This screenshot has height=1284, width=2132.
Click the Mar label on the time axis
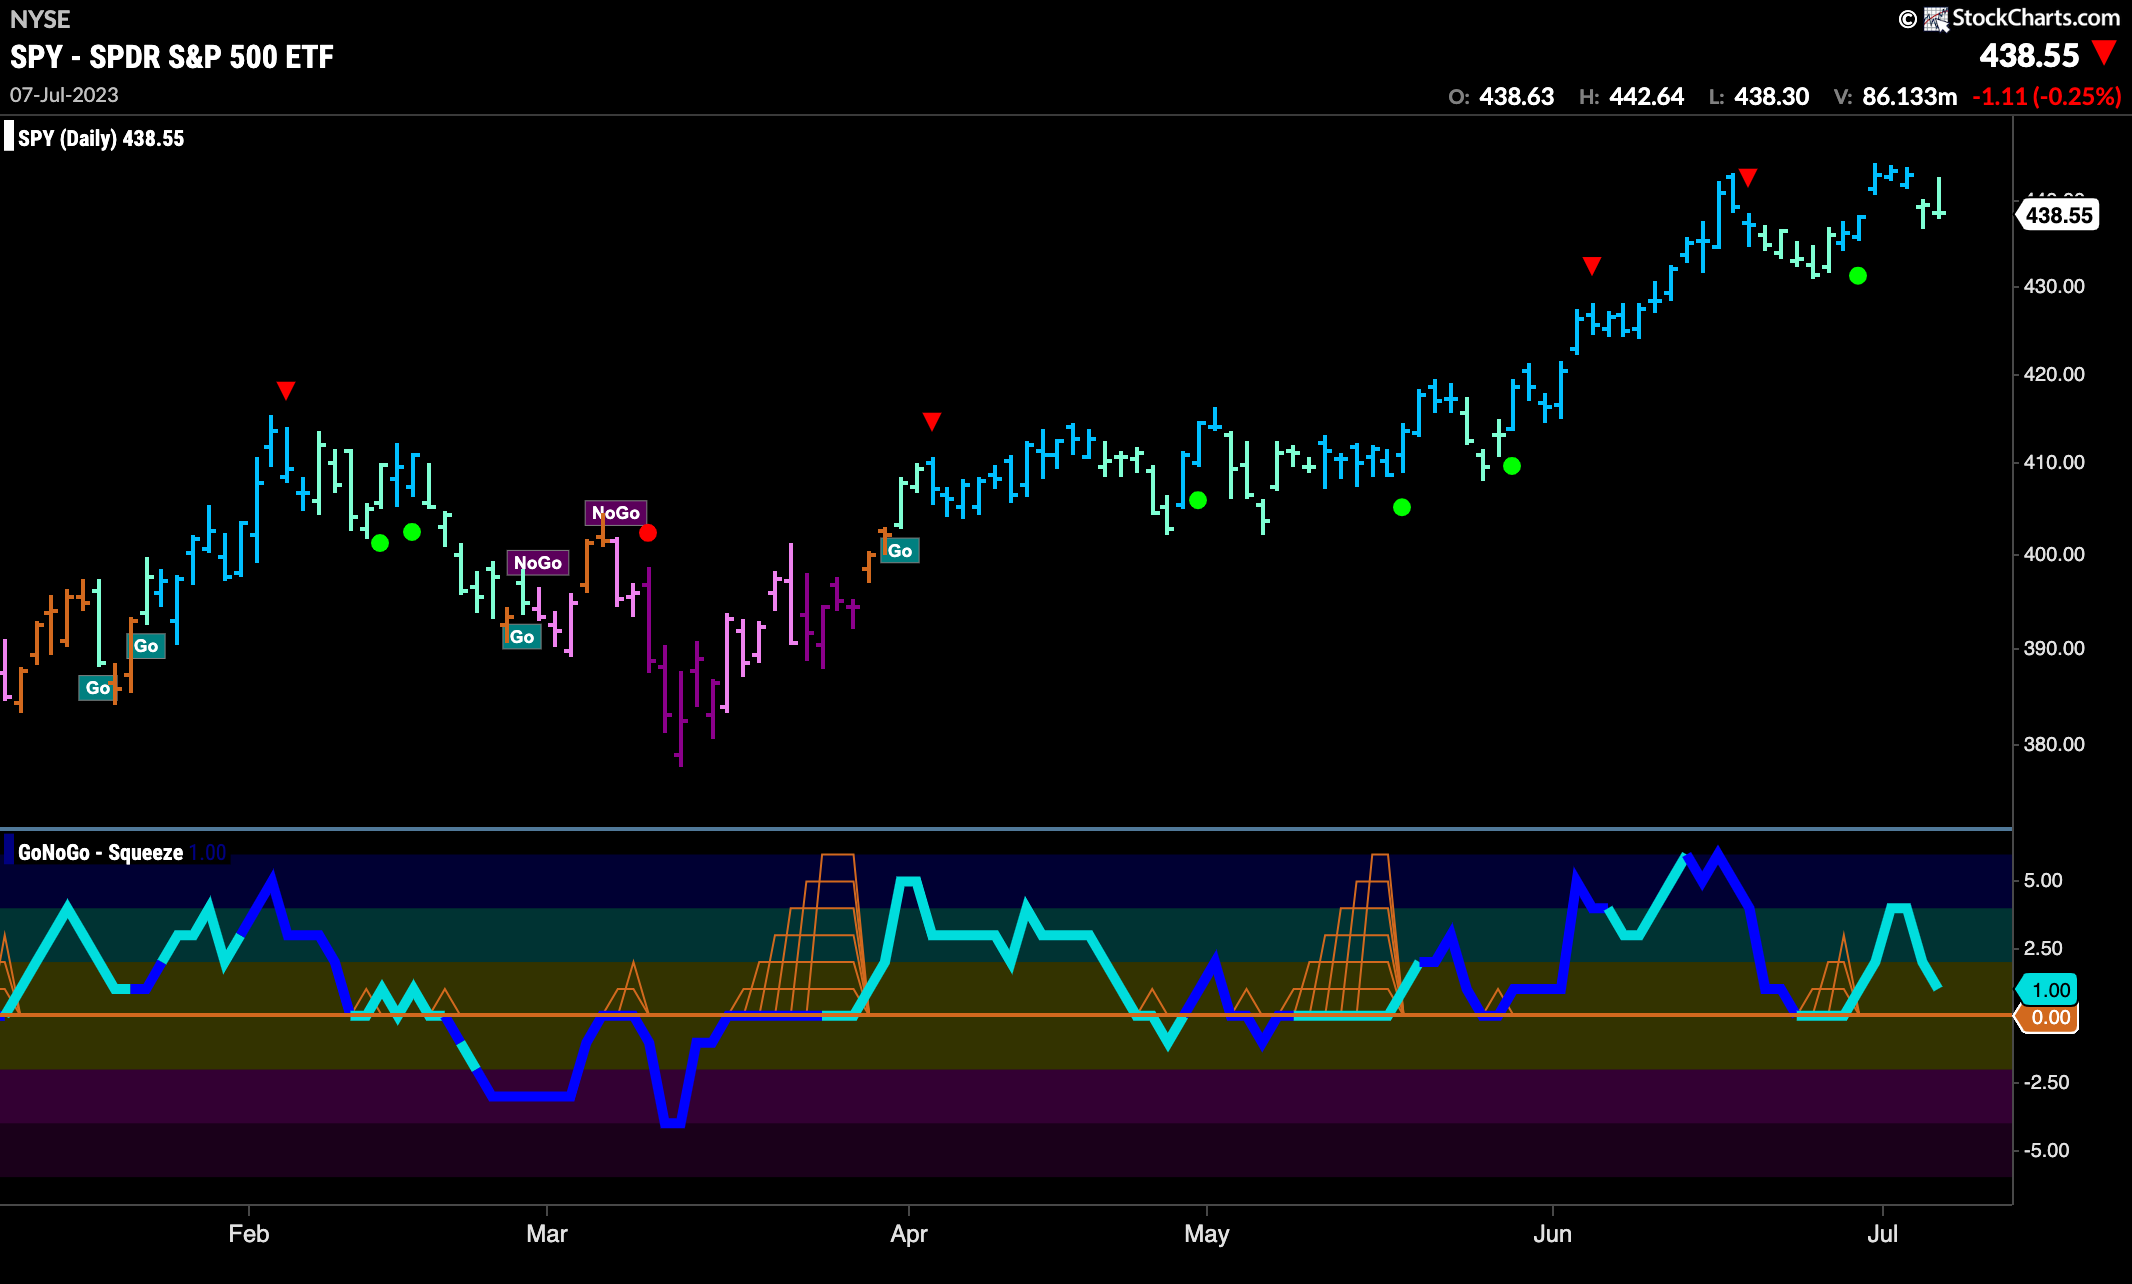coord(547,1234)
